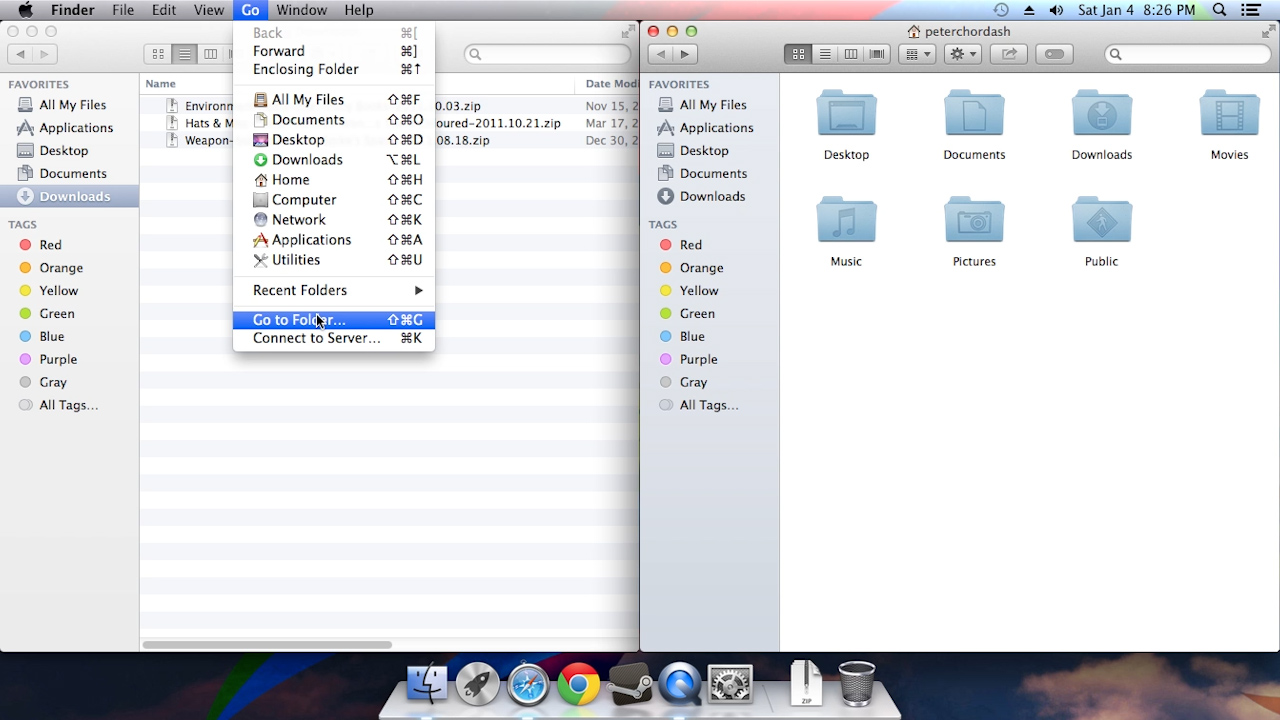Switch peterchordash window to icon view
The image size is (1280, 720).
(x=798, y=54)
